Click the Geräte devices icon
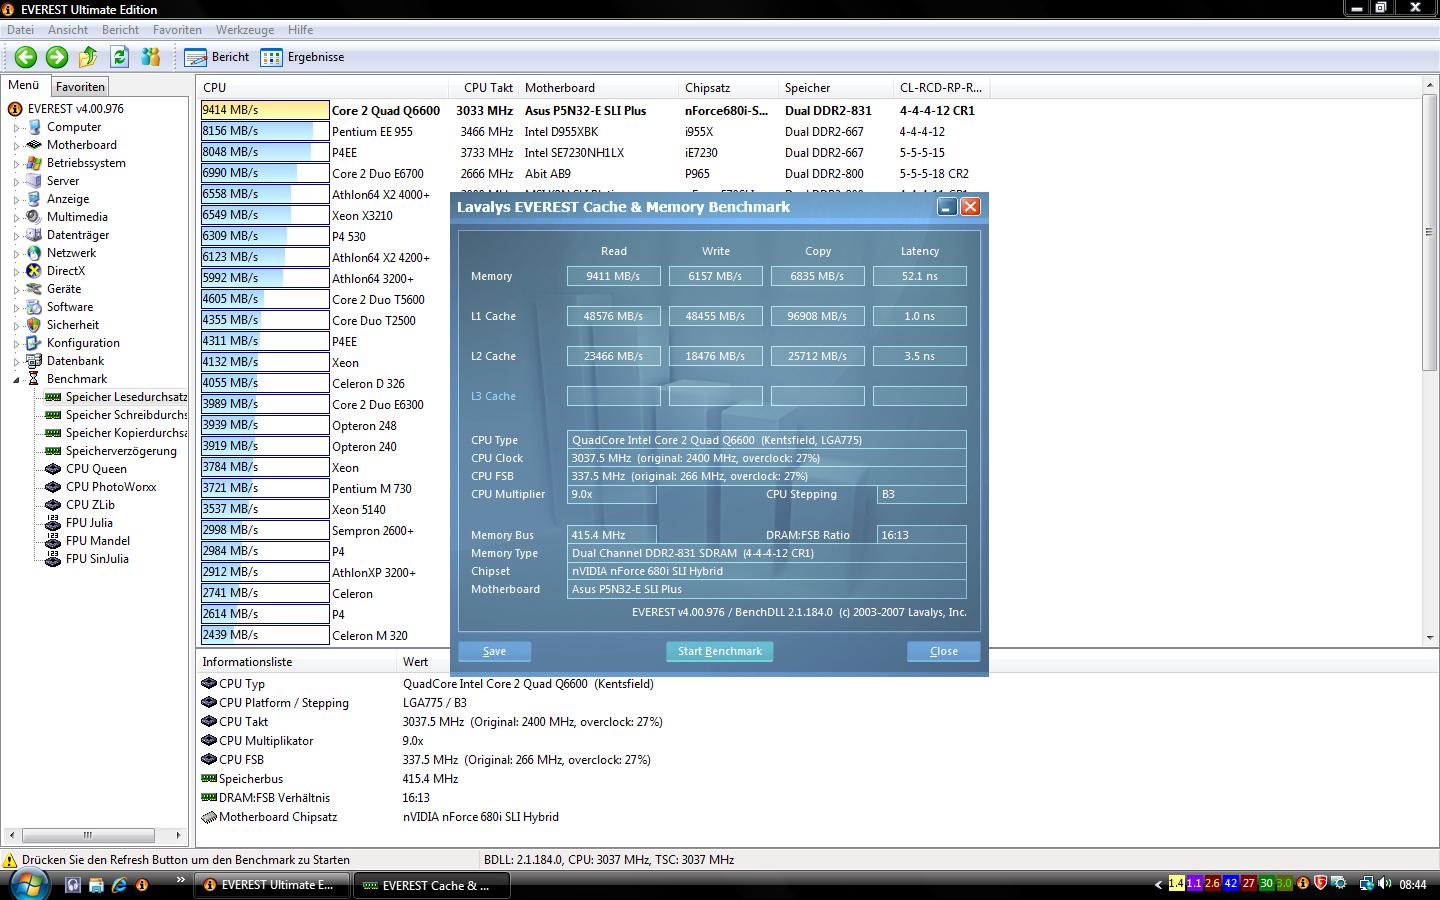The width and height of the screenshot is (1440, 900). (34, 289)
